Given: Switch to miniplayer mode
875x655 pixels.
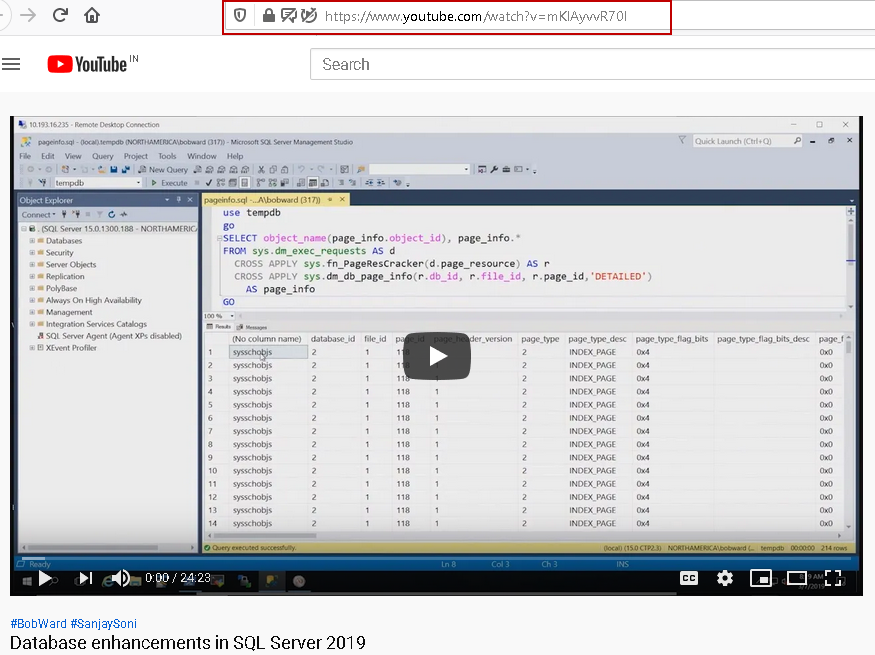Looking at the screenshot, I should click(761, 578).
